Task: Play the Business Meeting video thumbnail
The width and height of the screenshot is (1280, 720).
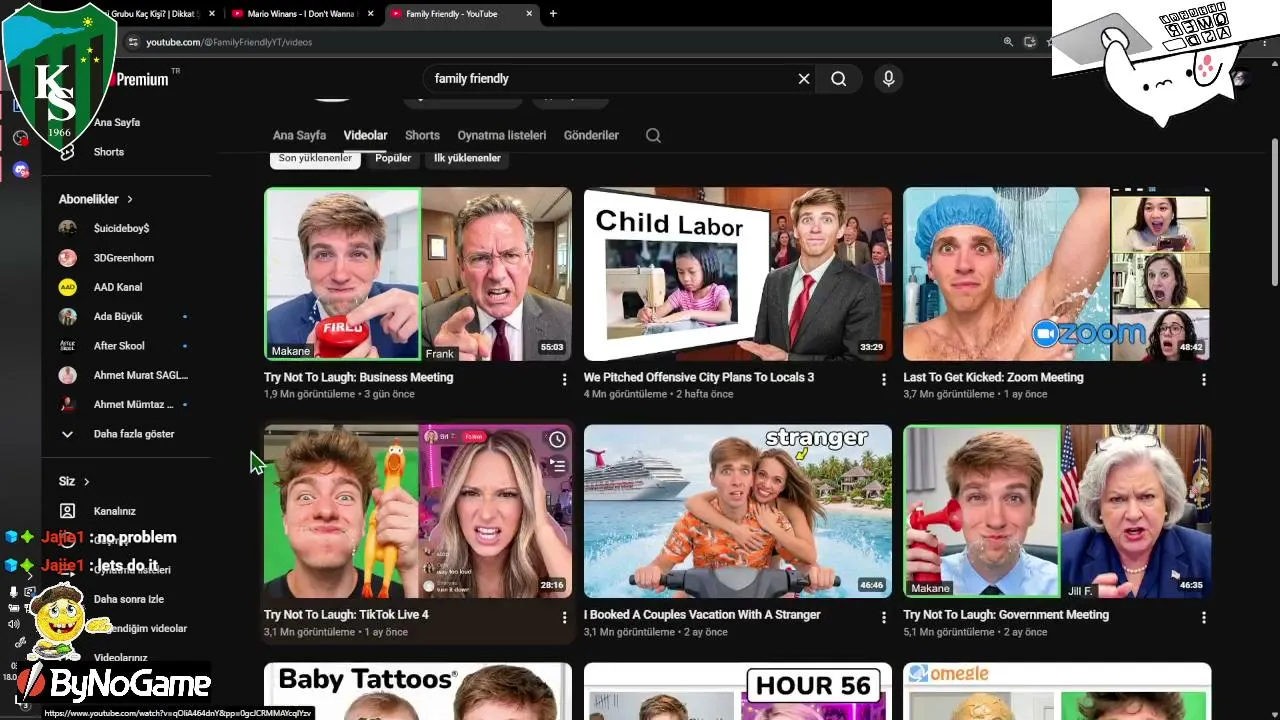Action: (x=418, y=274)
